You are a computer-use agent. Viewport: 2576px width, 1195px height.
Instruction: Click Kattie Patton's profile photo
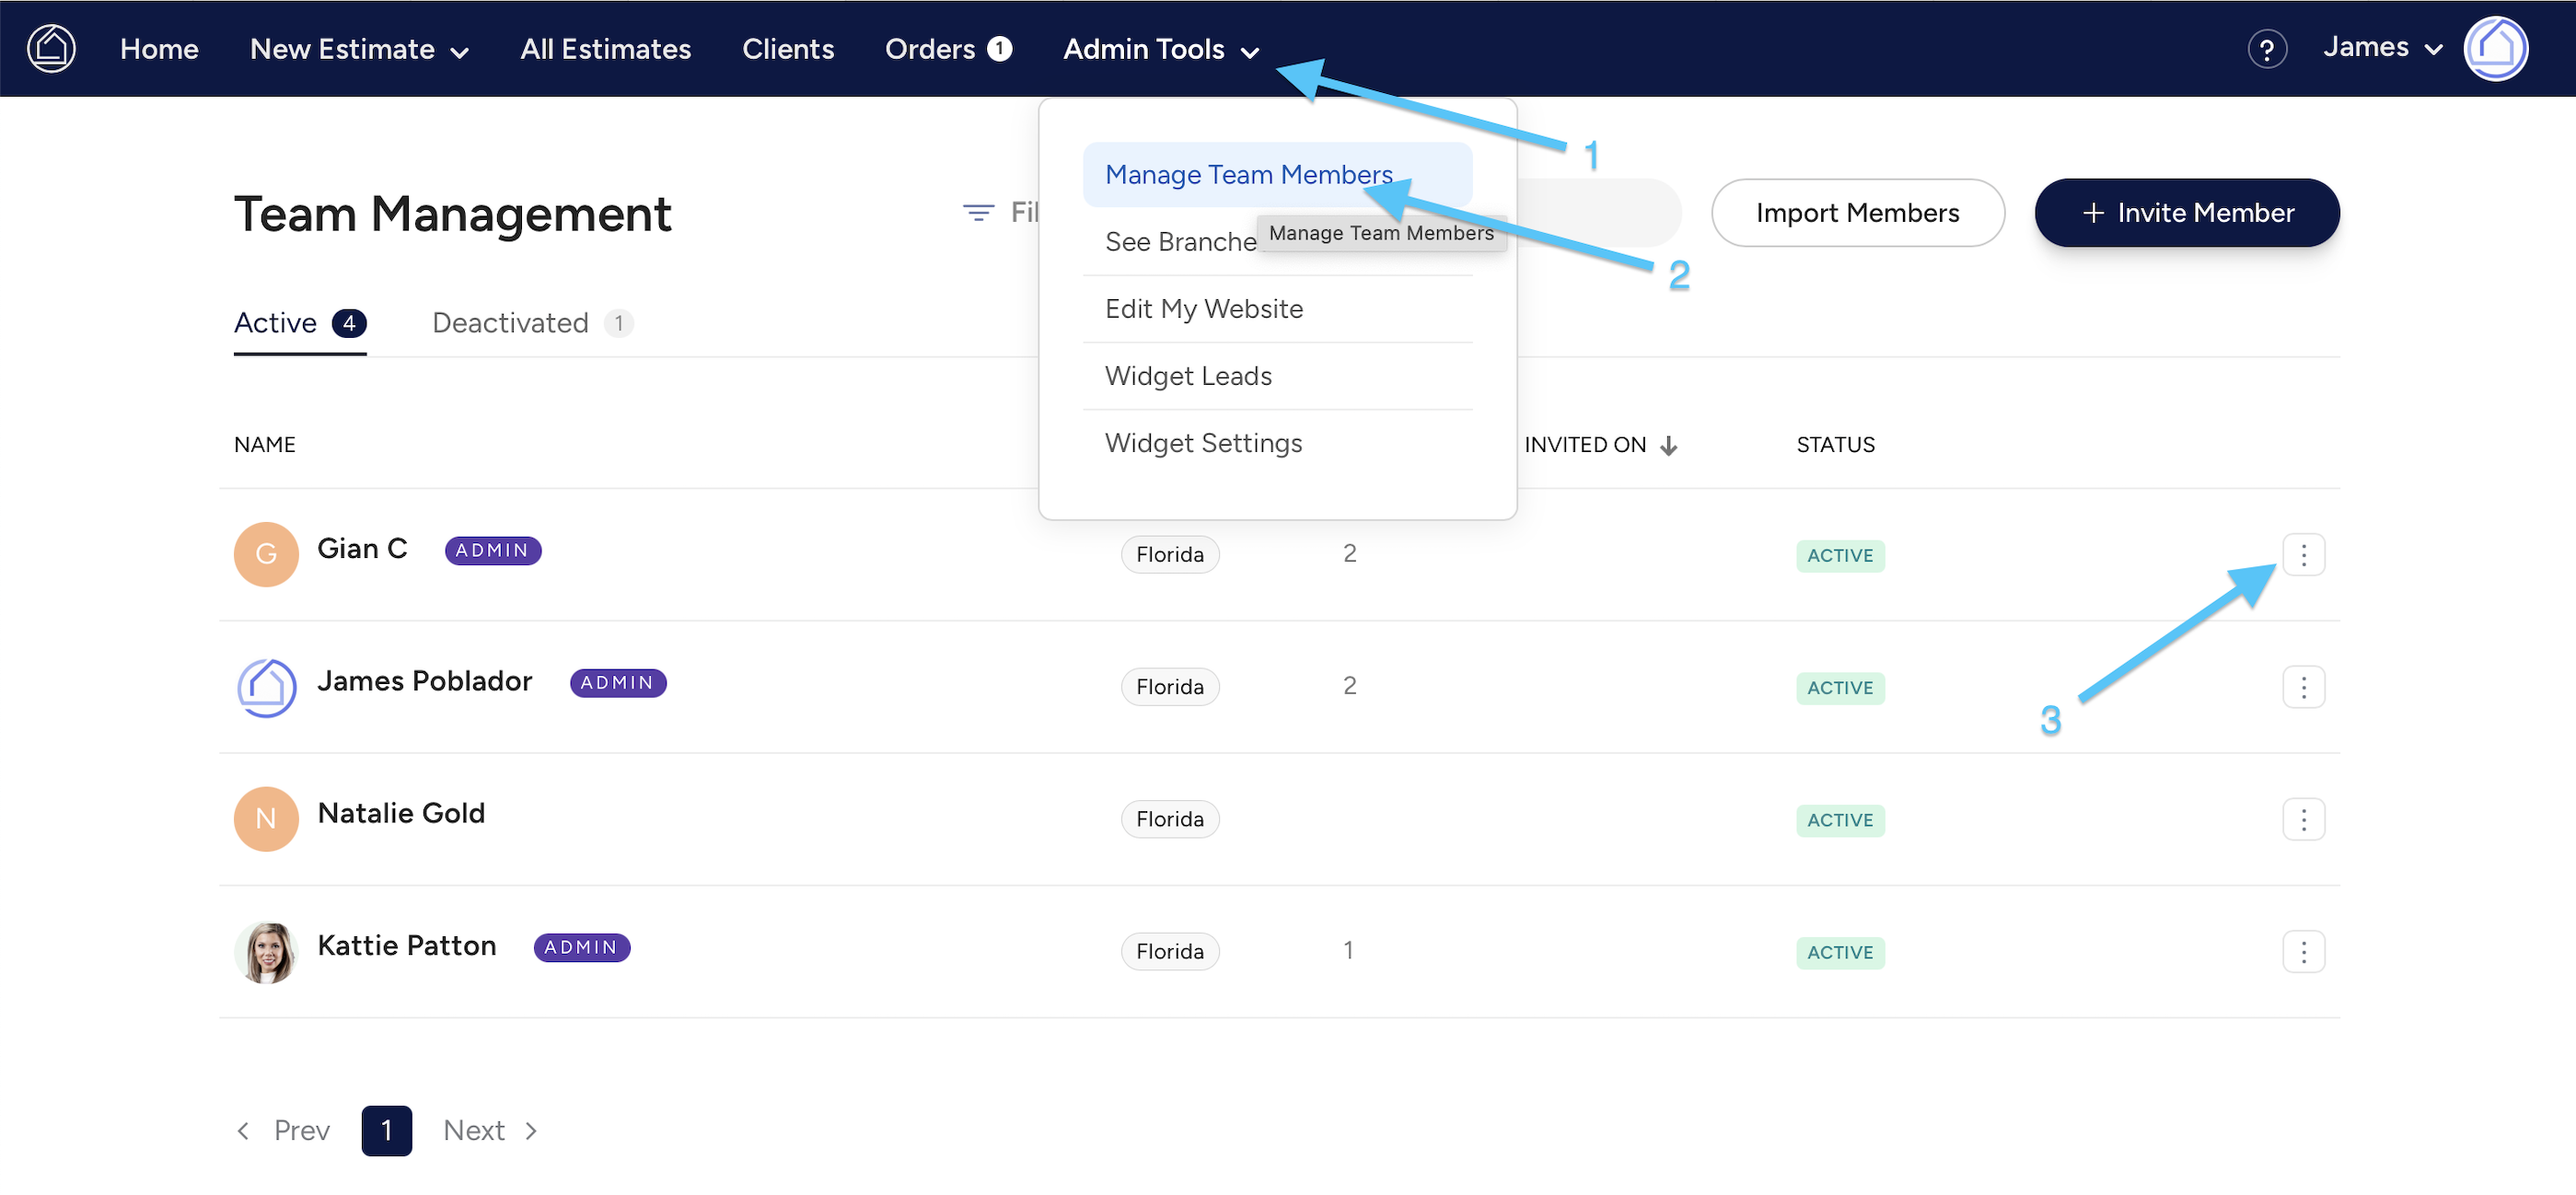coord(266,951)
